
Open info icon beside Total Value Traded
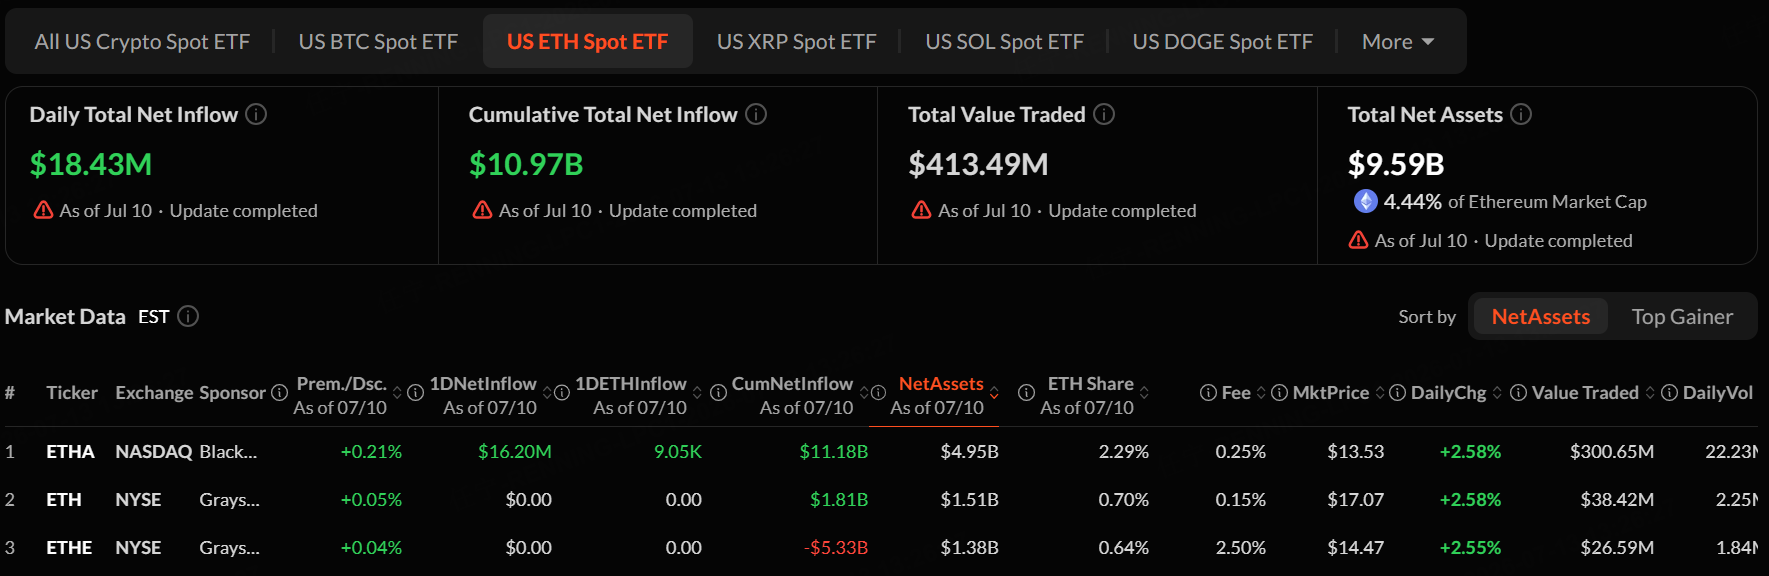coord(1104,114)
